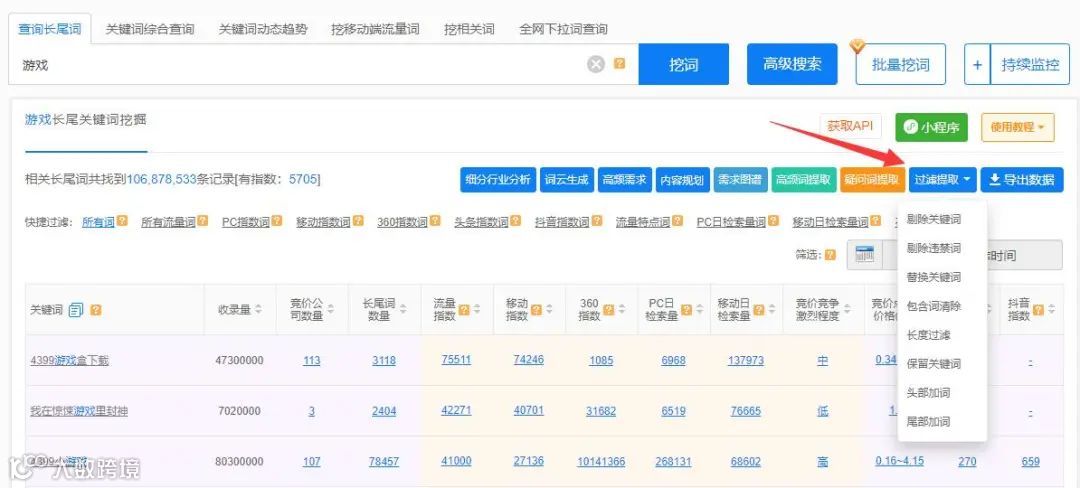Switch to the 挖相关词 tab
The height and width of the screenshot is (488, 1080).
pyautogui.click(x=469, y=30)
